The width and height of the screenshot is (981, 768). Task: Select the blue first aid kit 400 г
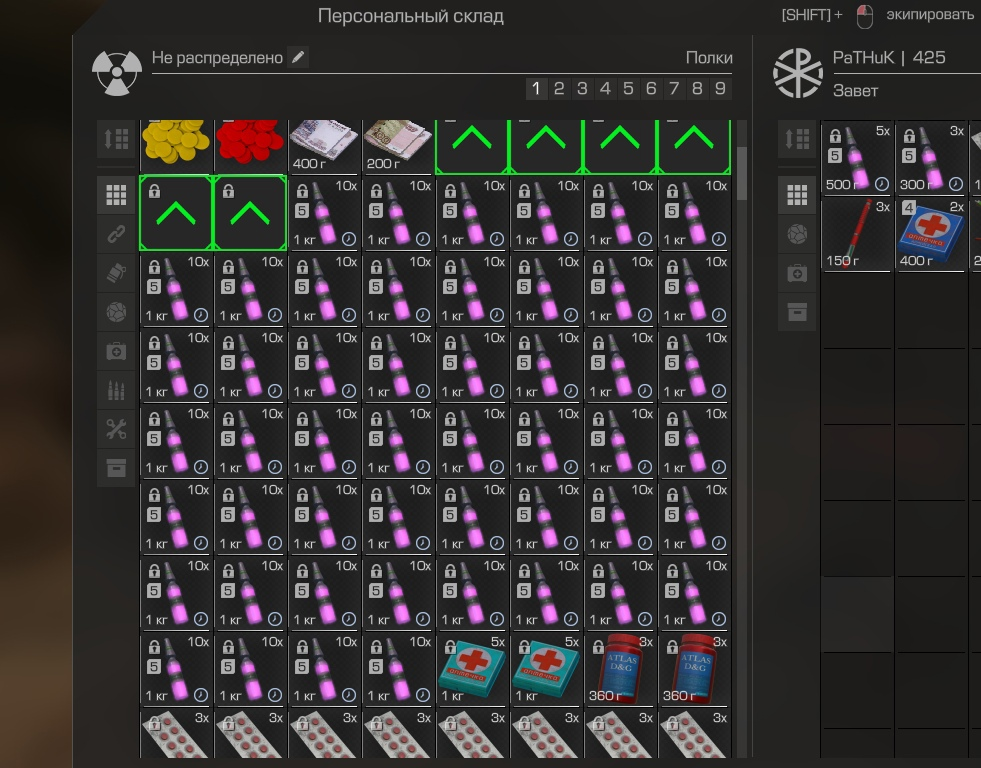tap(932, 233)
